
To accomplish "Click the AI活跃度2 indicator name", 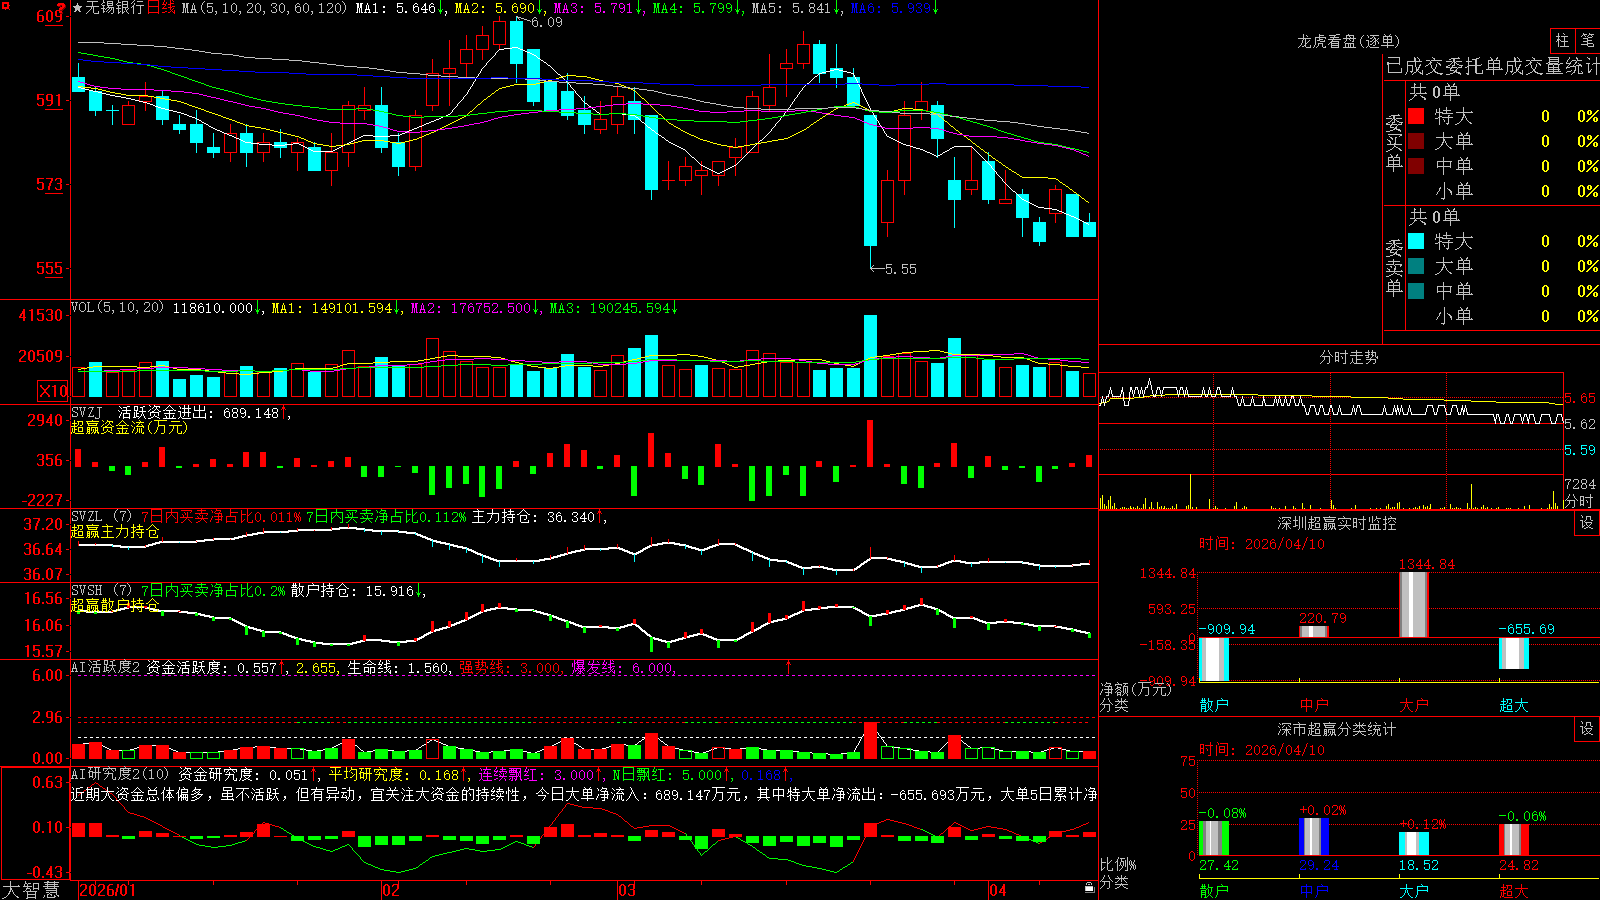I will pyautogui.click(x=106, y=667).
